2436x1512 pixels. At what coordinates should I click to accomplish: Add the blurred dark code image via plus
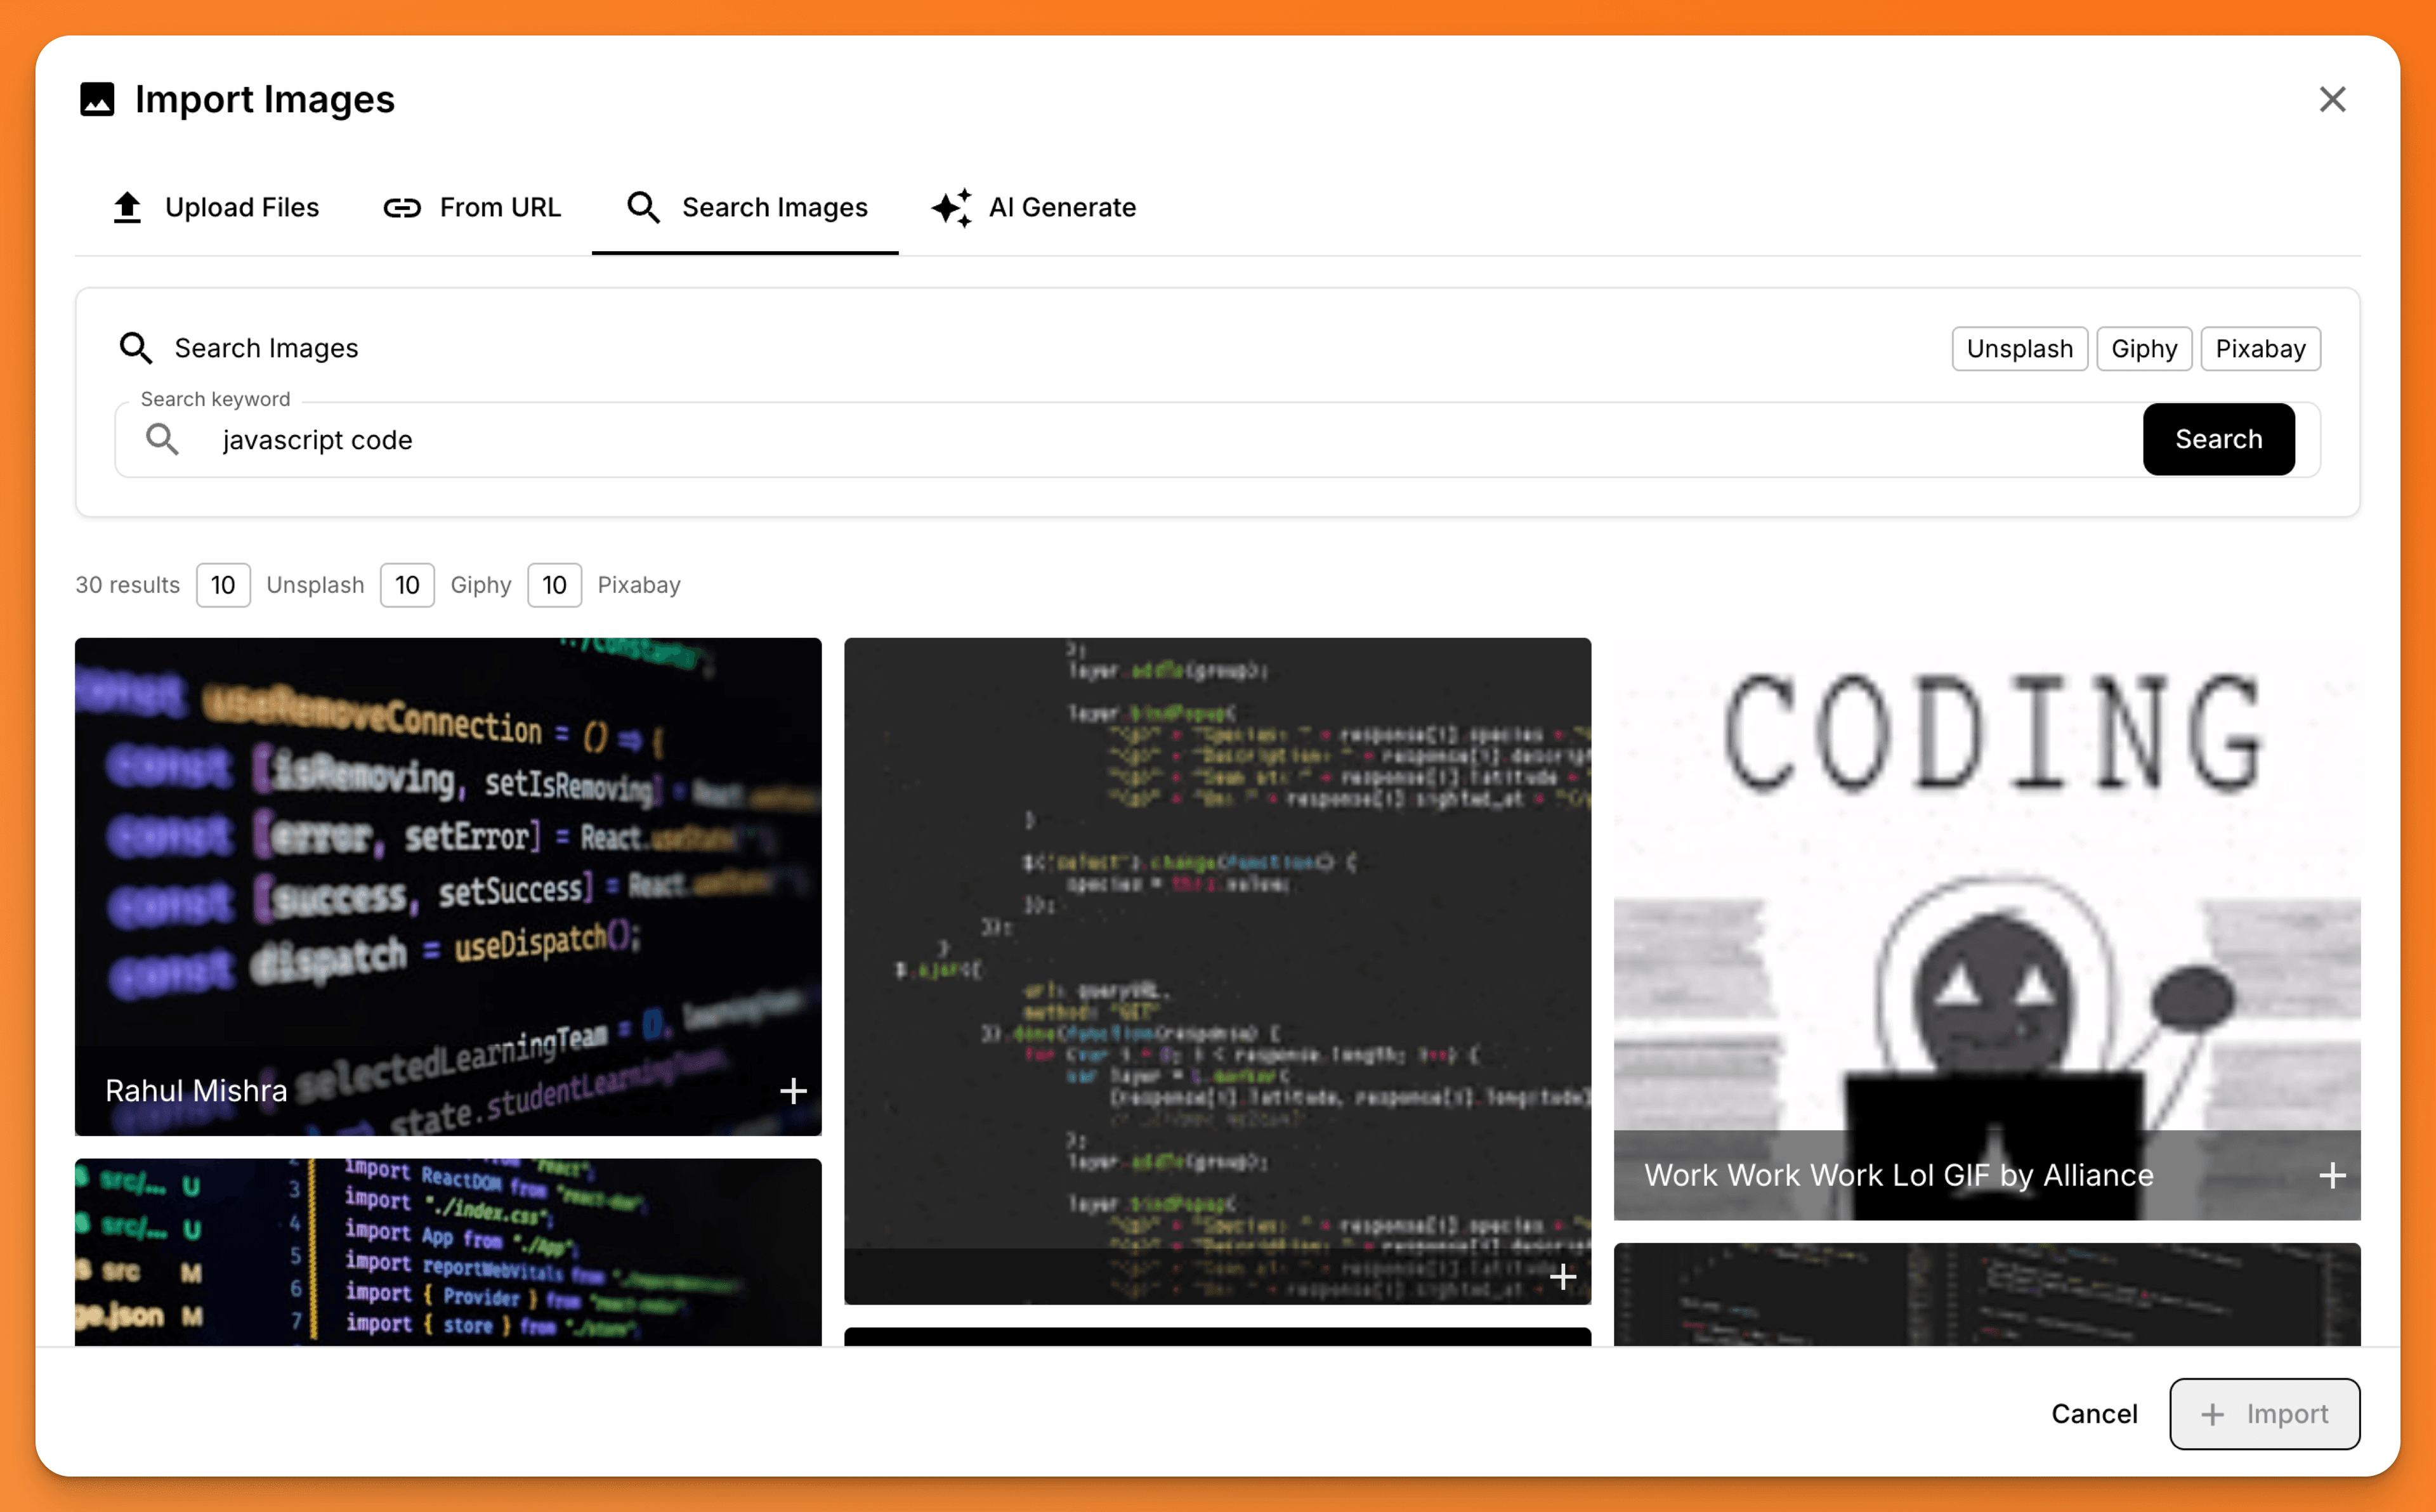1562,1276
